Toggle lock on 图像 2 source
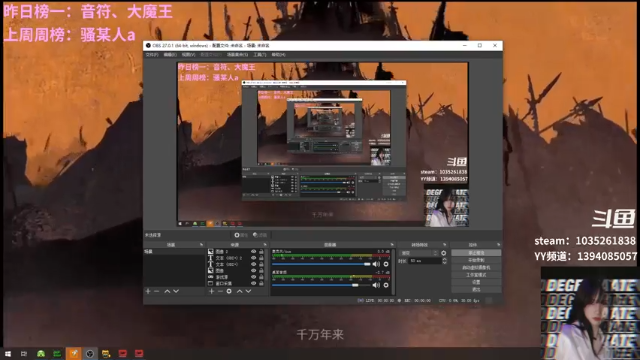The height and width of the screenshot is (360, 640). [x=261, y=251]
